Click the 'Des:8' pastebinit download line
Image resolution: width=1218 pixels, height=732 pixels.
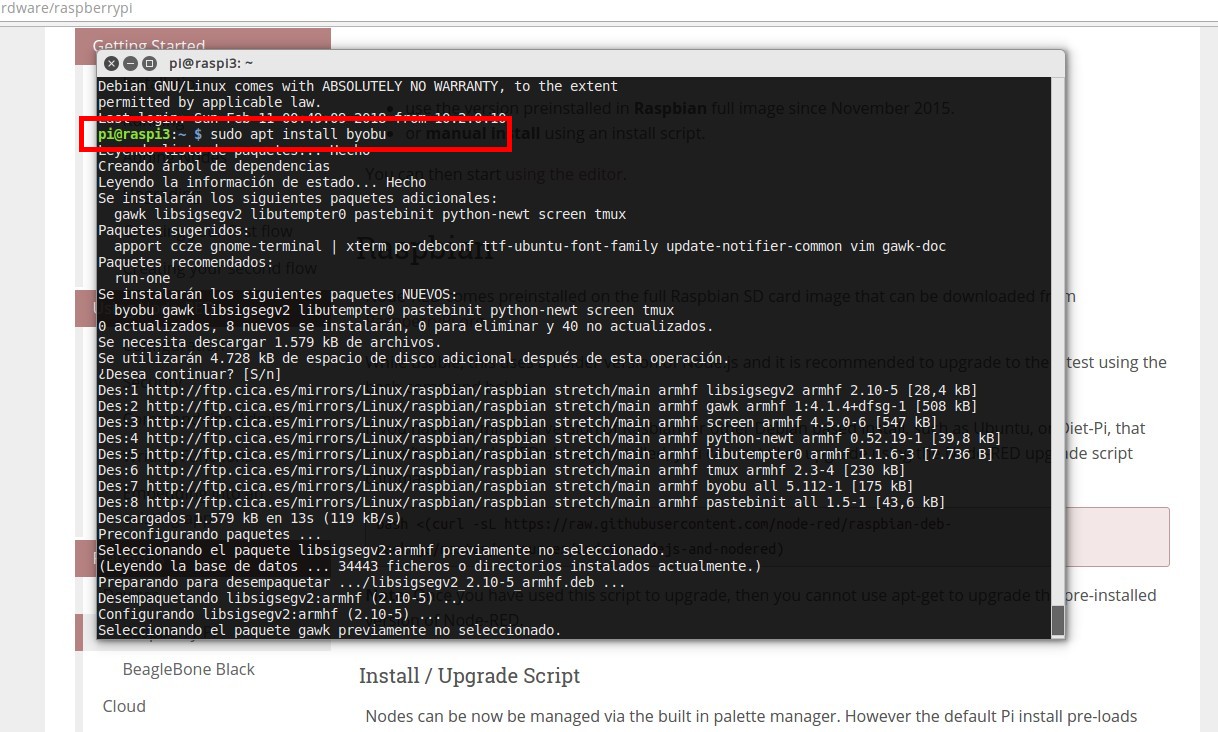pos(522,502)
